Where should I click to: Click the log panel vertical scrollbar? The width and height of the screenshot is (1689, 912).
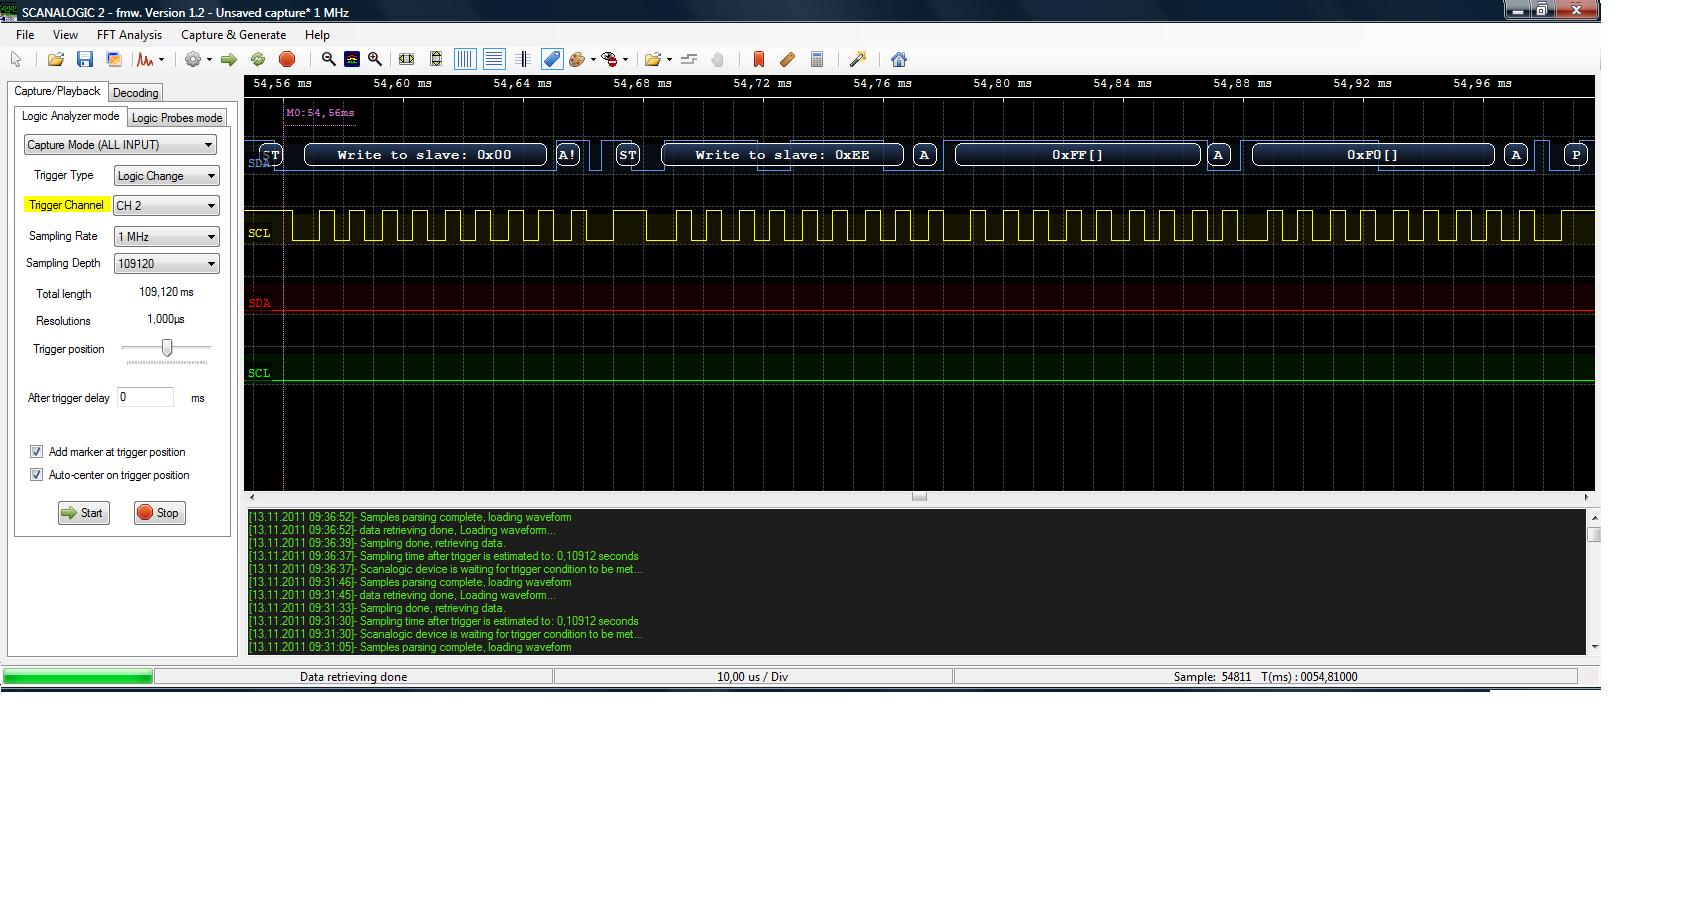click(1593, 581)
